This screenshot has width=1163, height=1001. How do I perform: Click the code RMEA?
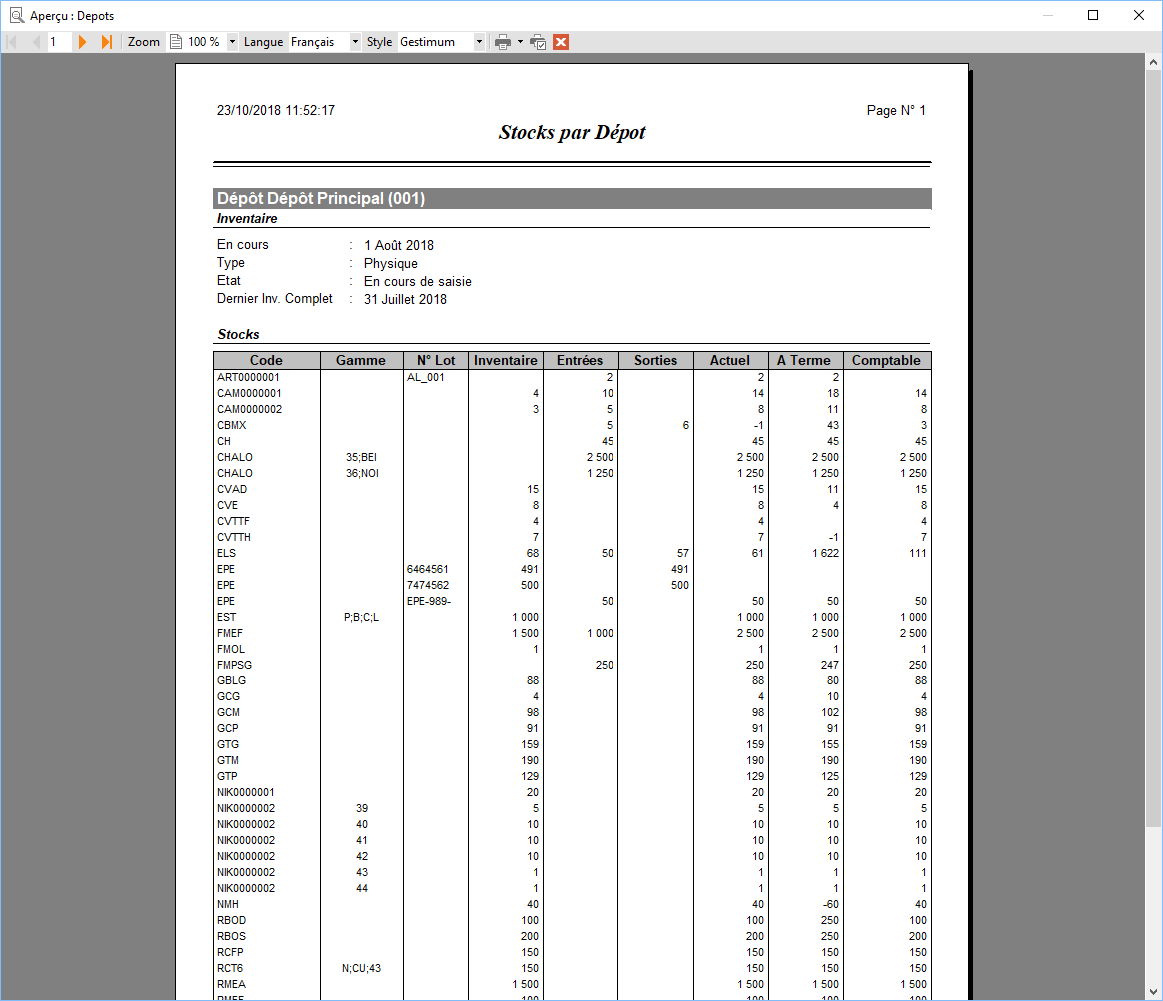231,985
